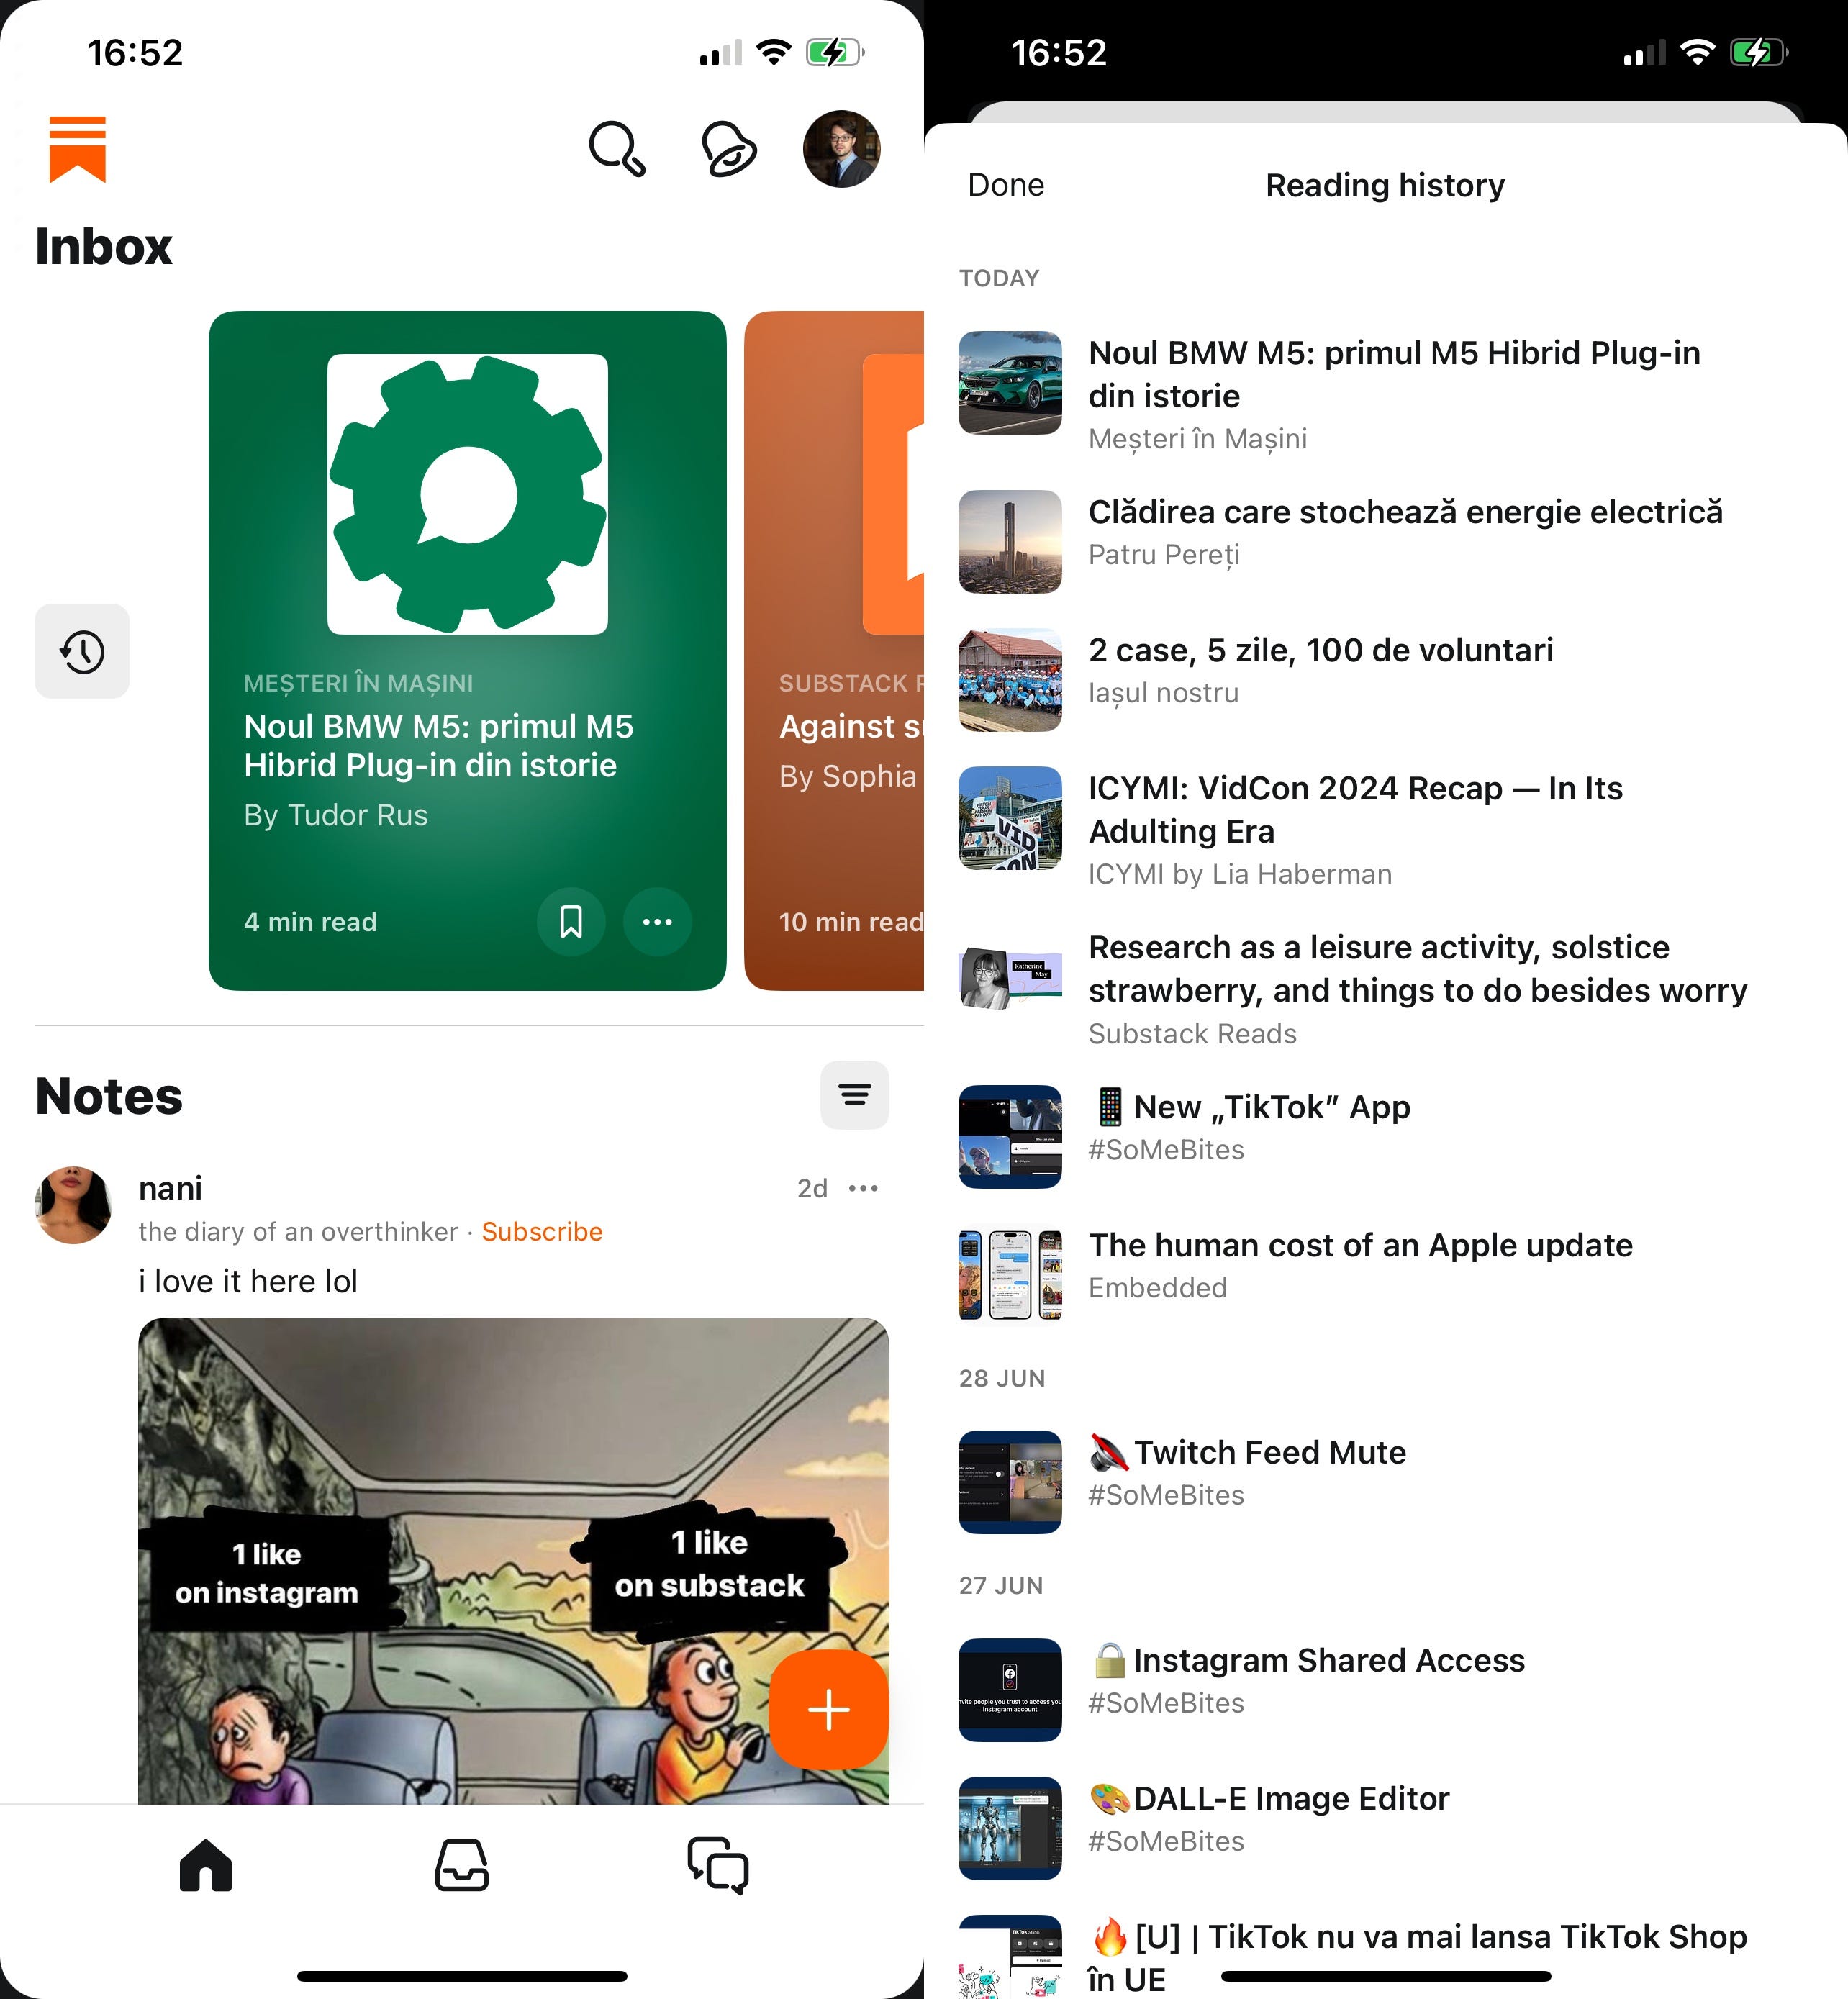This screenshot has height=1999, width=1848.
Task: Bookmark the BMW M5 article card
Action: point(571,921)
